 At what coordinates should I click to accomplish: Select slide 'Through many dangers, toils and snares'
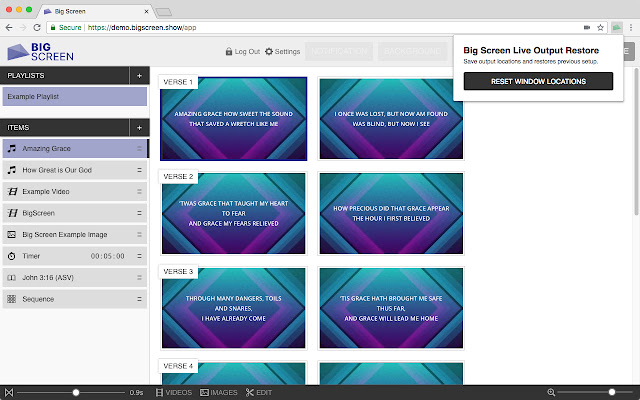[233, 308]
